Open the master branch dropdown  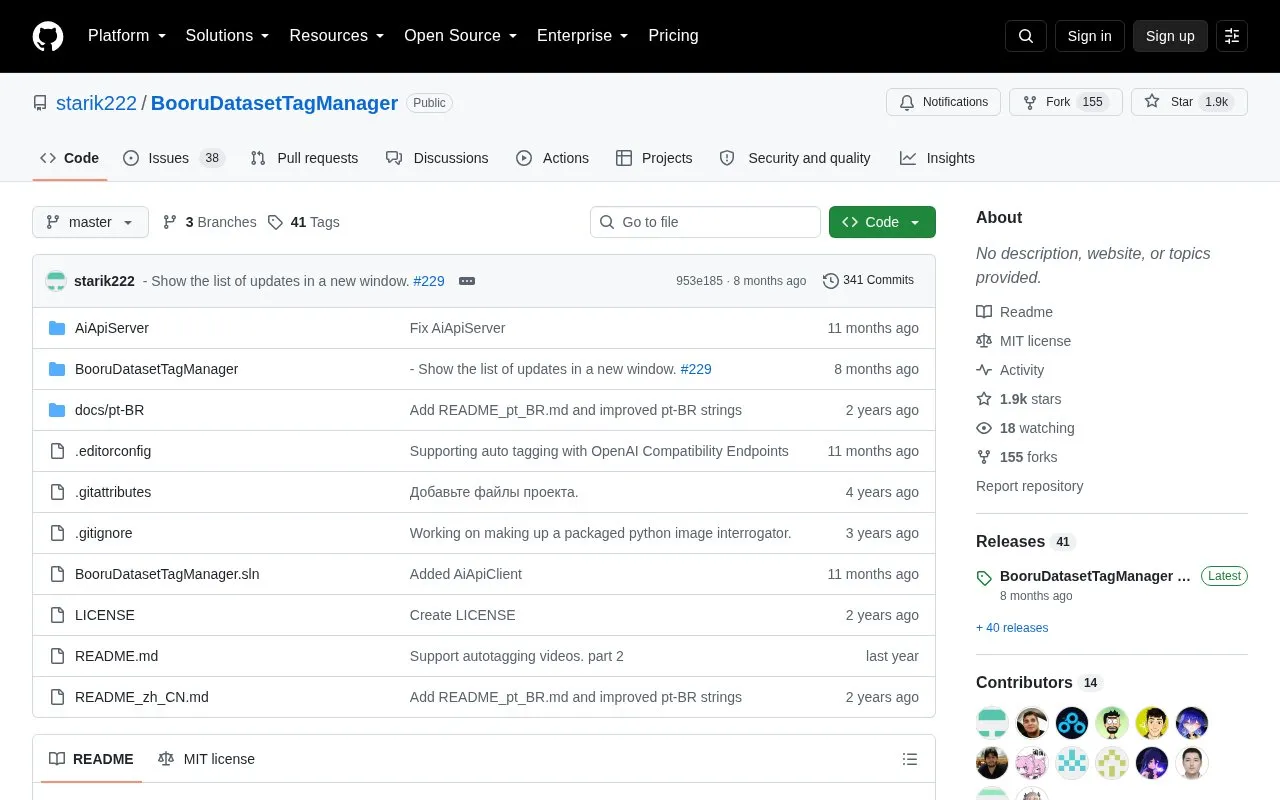click(x=90, y=222)
